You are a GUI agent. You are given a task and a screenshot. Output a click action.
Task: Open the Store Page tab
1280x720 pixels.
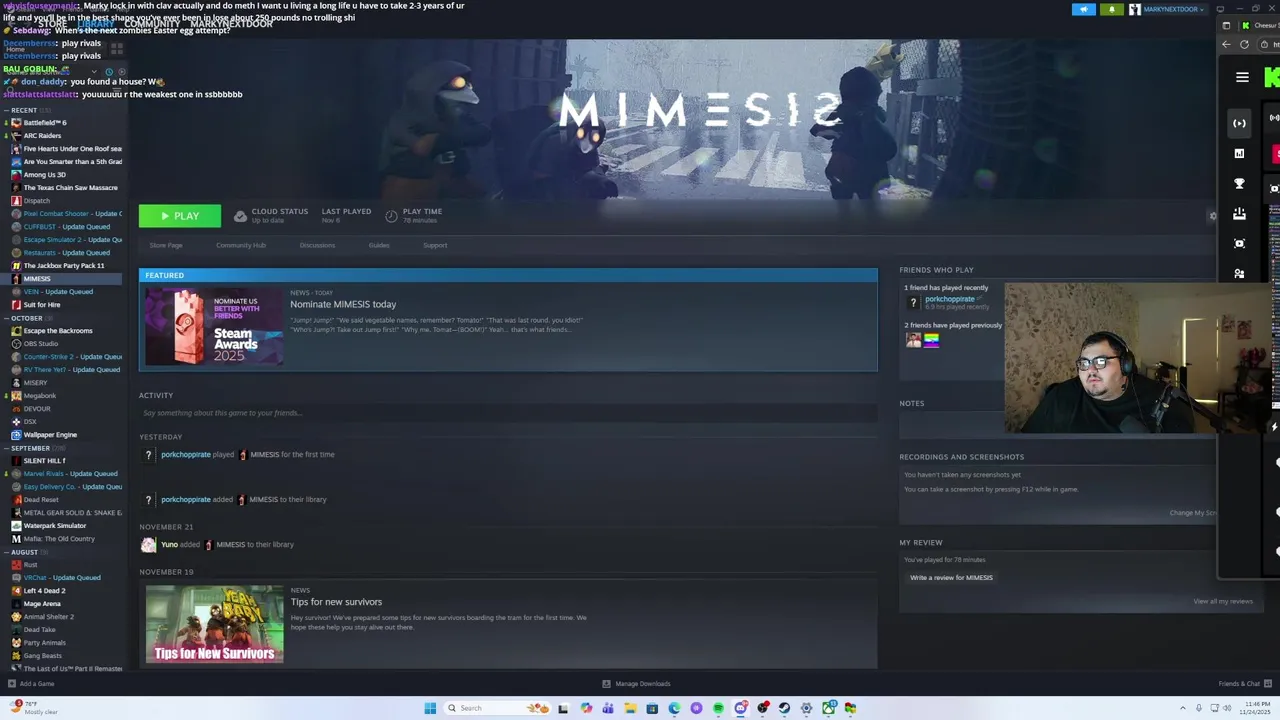(x=166, y=245)
